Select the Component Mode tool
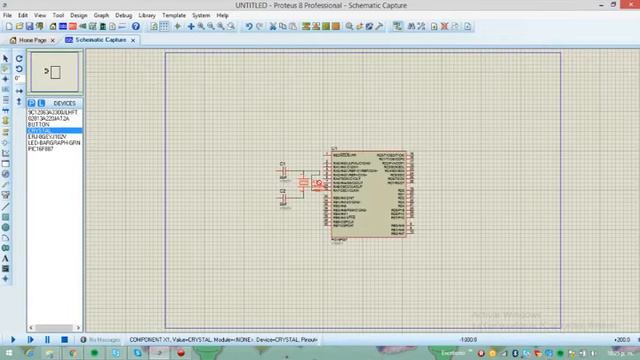Image resolution: width=640 pixels, height=360 pixels. (5, 69)
